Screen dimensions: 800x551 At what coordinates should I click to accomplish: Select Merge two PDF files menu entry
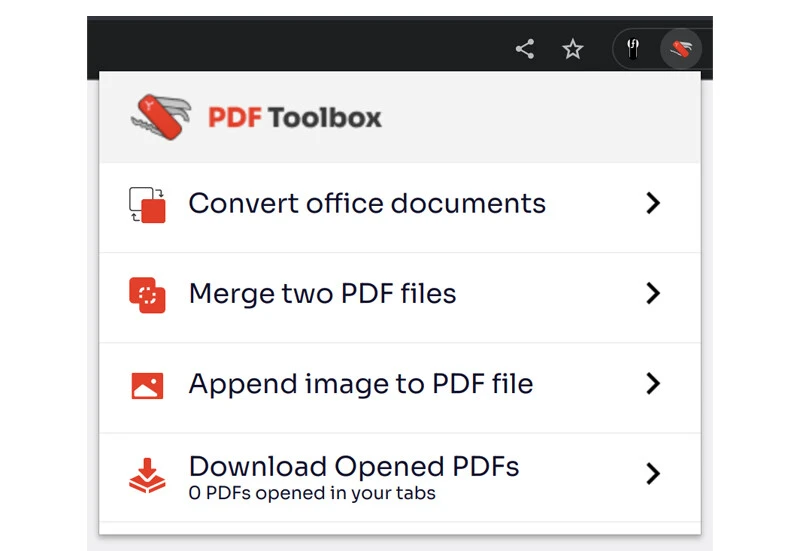[x=322, y=294]
